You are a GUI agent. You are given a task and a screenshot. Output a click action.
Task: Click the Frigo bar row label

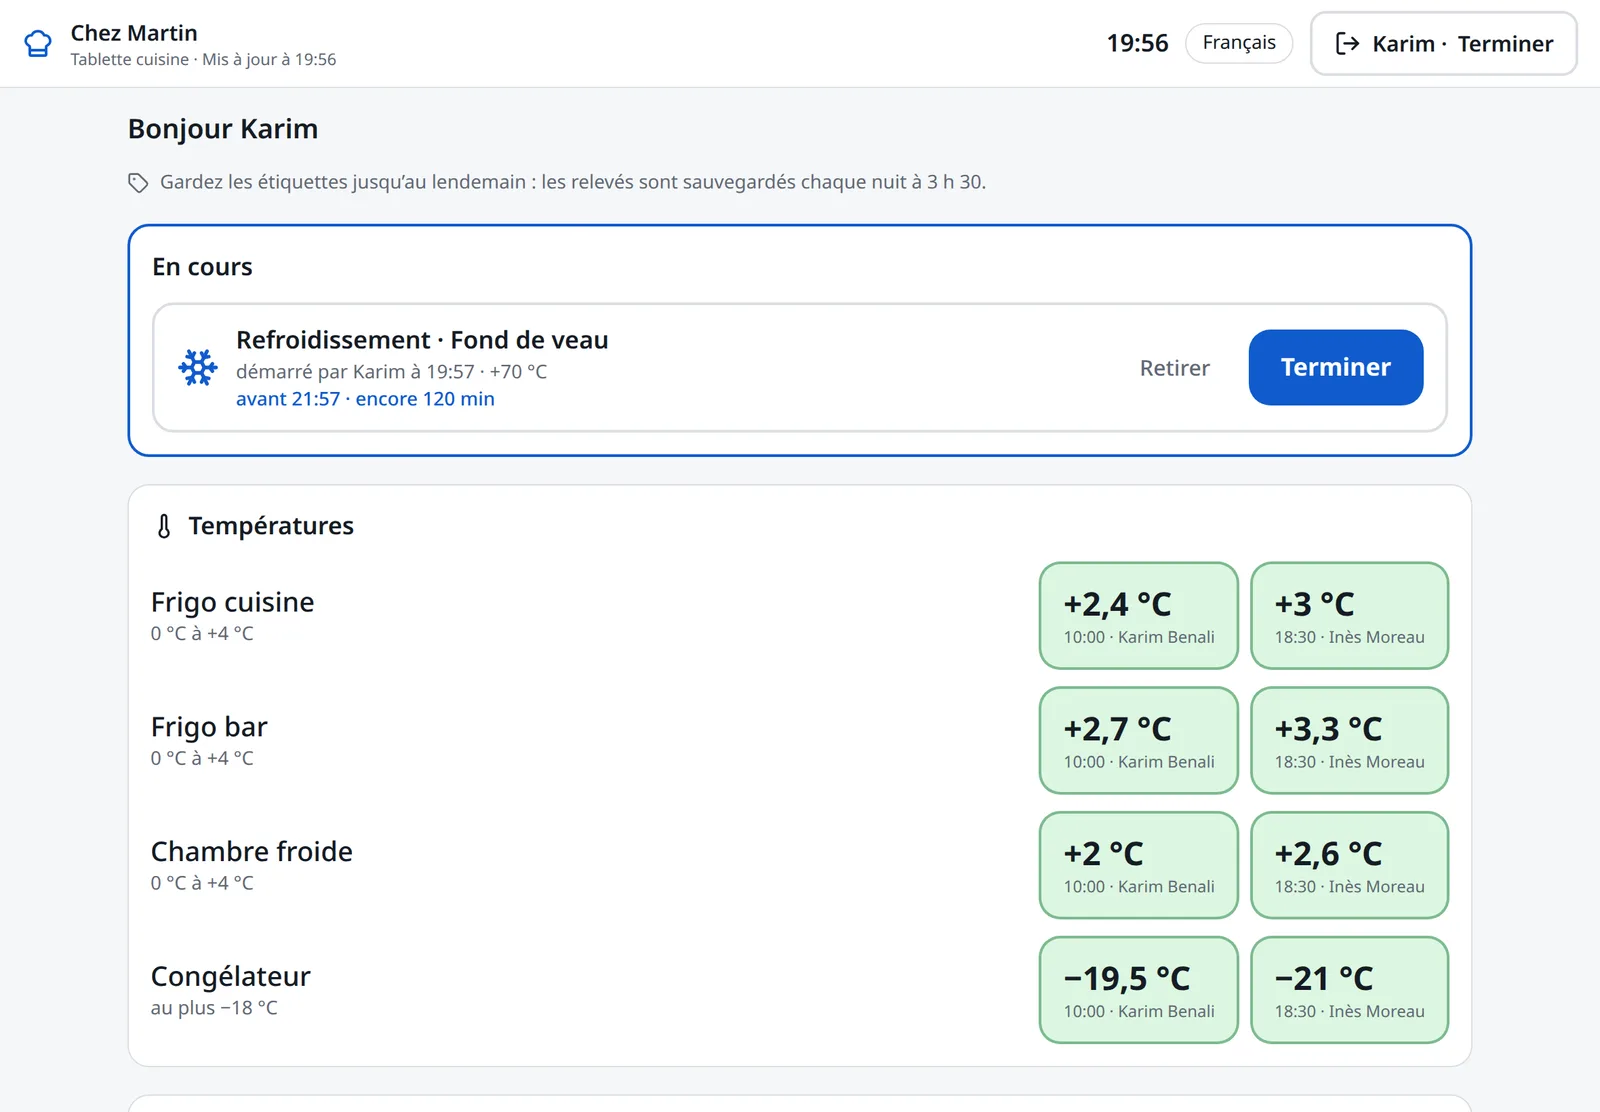pos(209,727)
